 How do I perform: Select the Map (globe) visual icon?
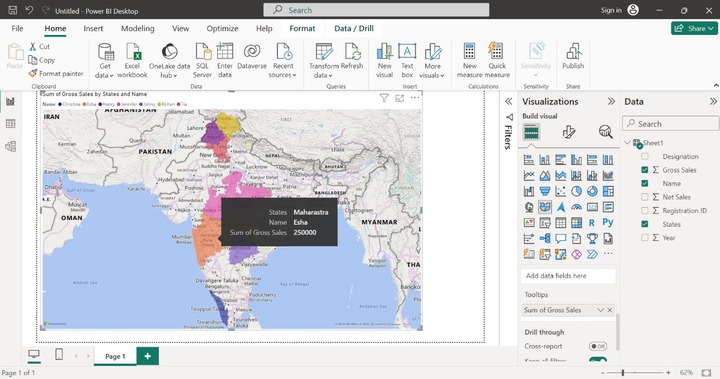(x=529, y=207)
